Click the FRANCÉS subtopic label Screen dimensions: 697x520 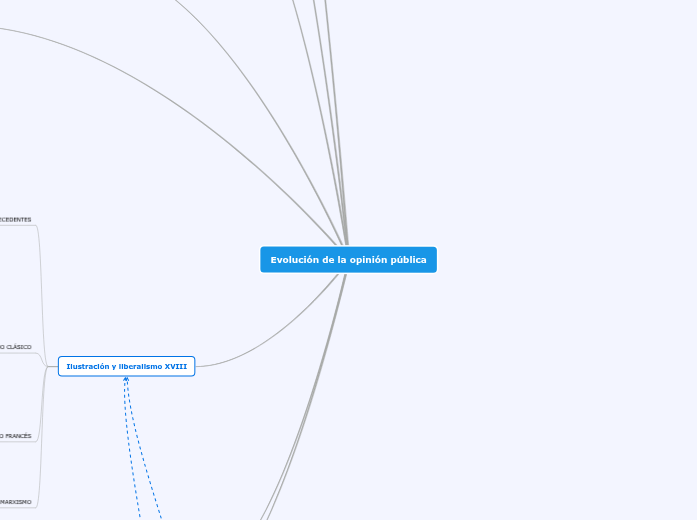pos(16,436)
